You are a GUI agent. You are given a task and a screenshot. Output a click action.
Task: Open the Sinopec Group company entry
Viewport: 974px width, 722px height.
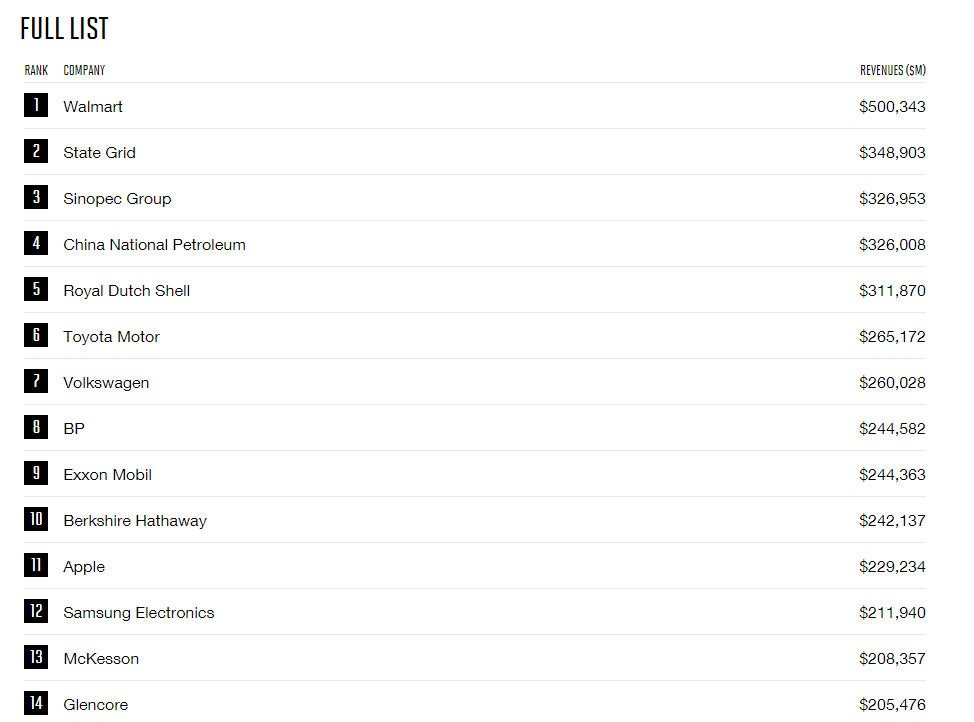pyautogui.click(x=117, y=199)
